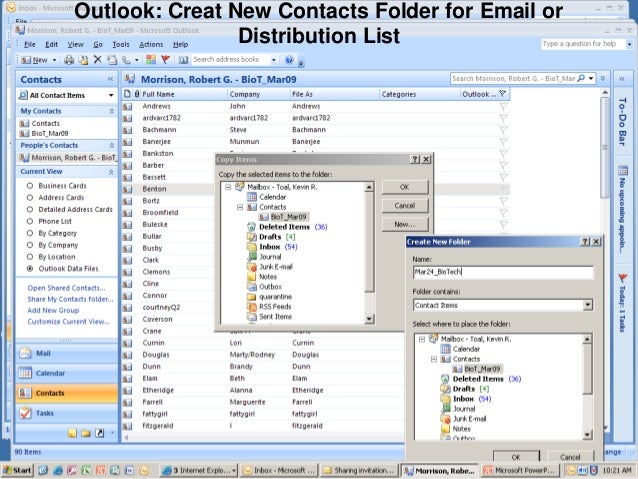Sort contacts by Full Name column header
This screenshot has width=638, height=479.
[x=183, y=94]
